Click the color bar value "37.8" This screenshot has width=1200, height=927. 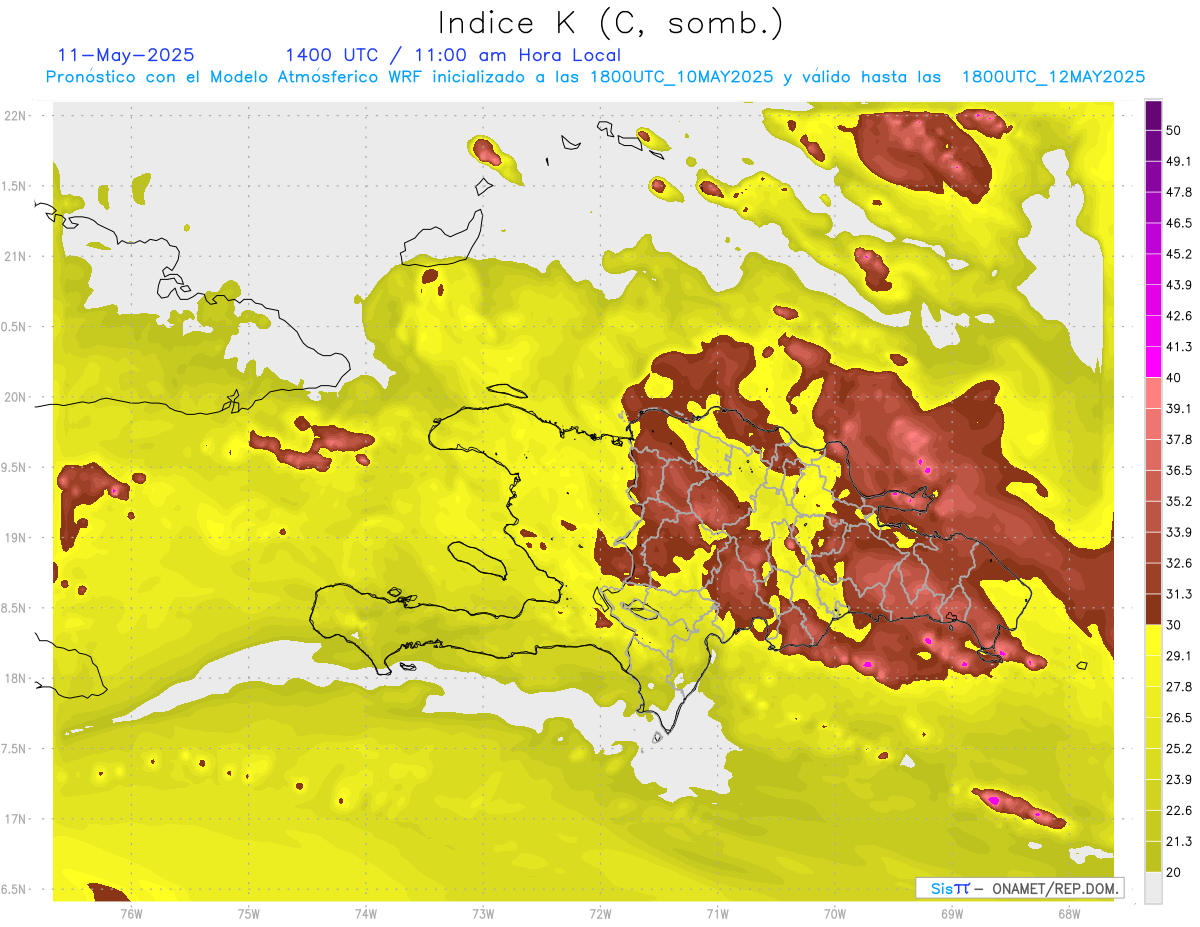tap(1179, 439)
